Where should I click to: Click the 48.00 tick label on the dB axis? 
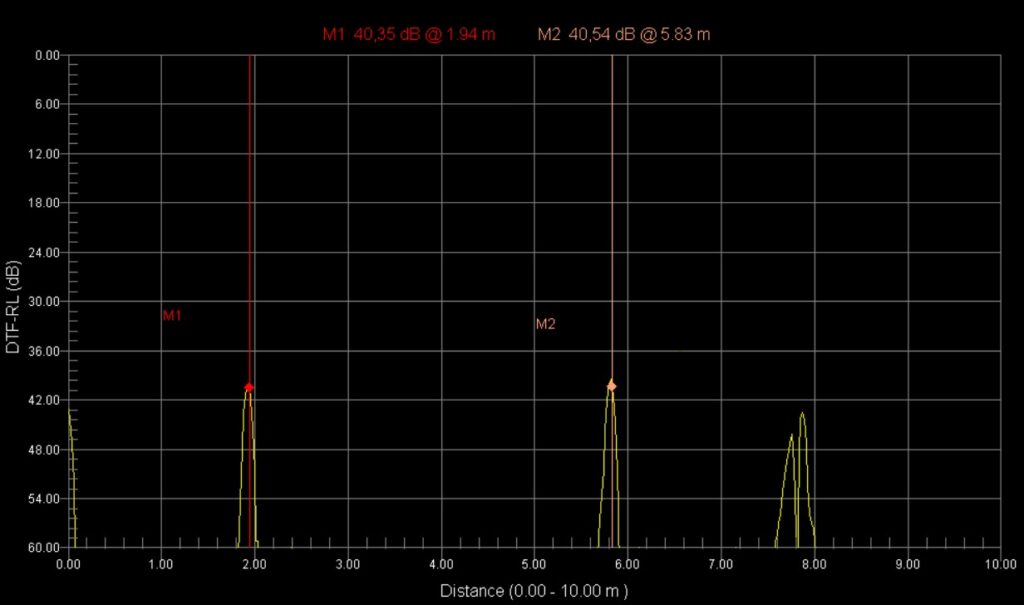click(x=48, y=450)
